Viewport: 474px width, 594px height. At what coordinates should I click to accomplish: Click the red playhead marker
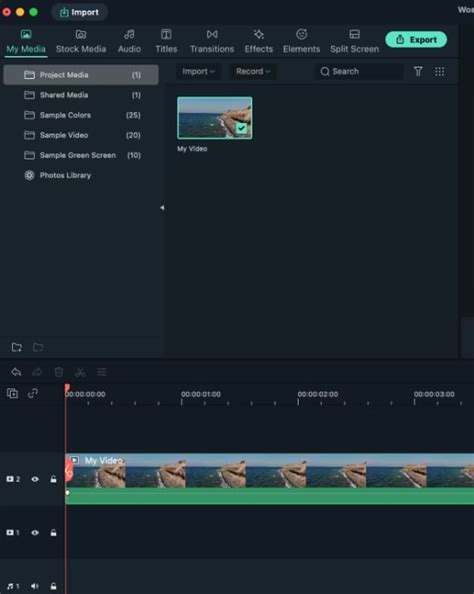67,388
